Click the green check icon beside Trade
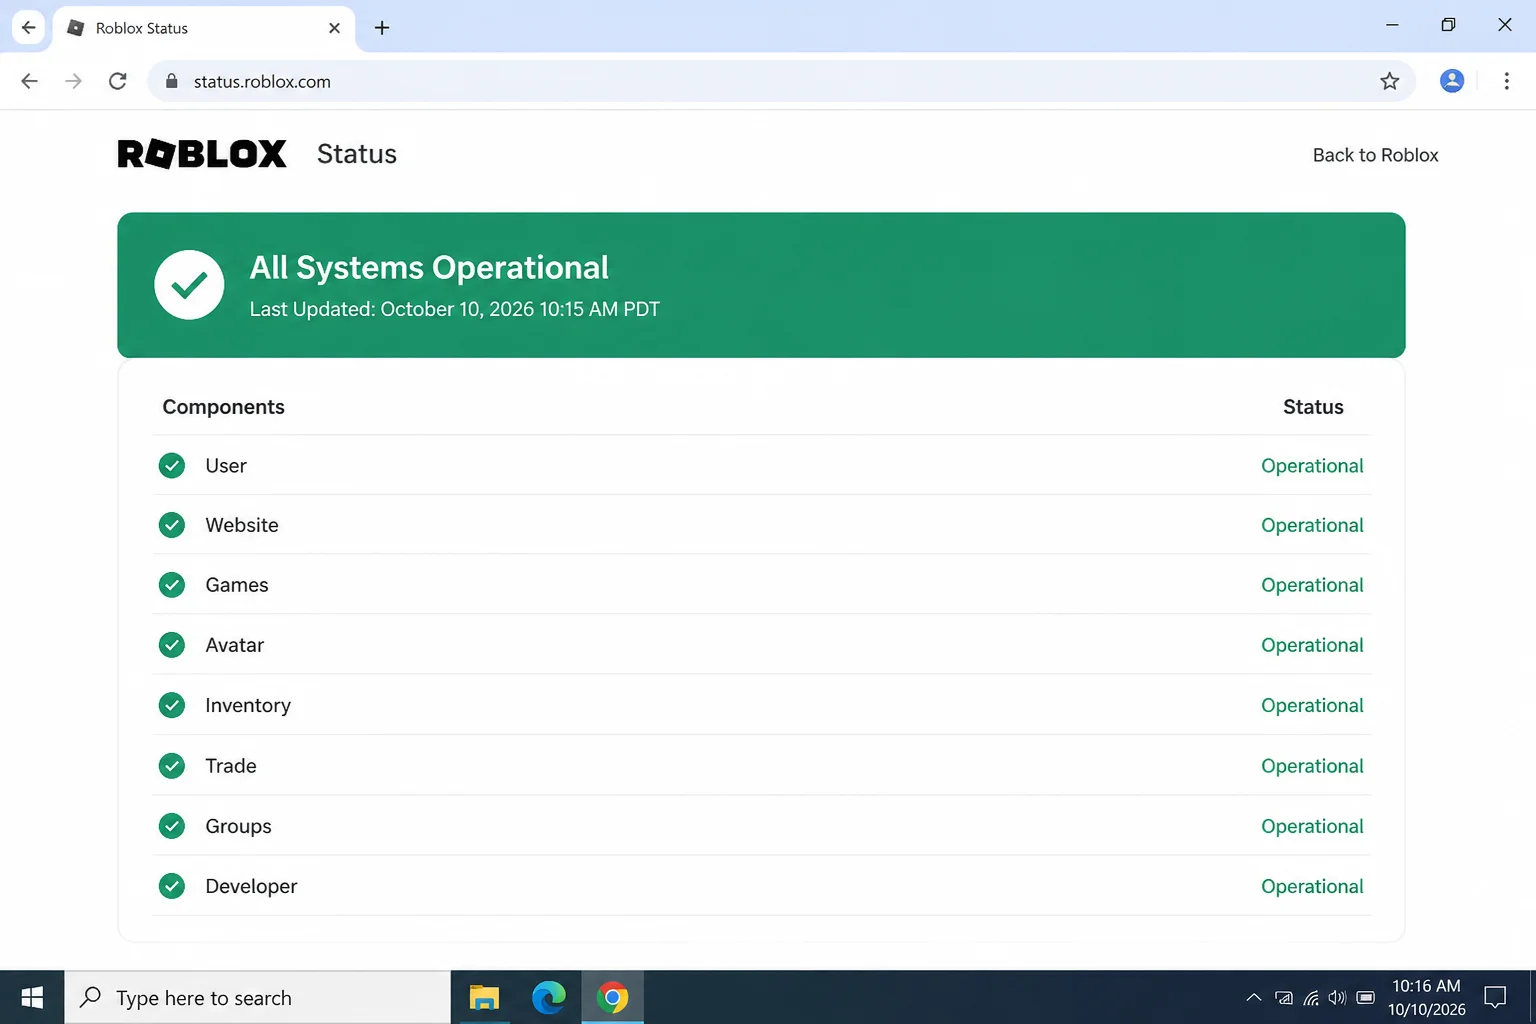The height and width of the screenshot is (1024, 1536). click(172, 766)
